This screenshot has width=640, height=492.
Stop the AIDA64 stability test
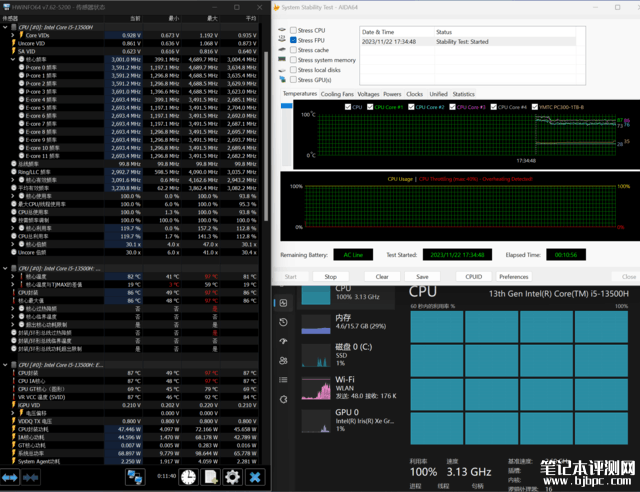[331, 276]
